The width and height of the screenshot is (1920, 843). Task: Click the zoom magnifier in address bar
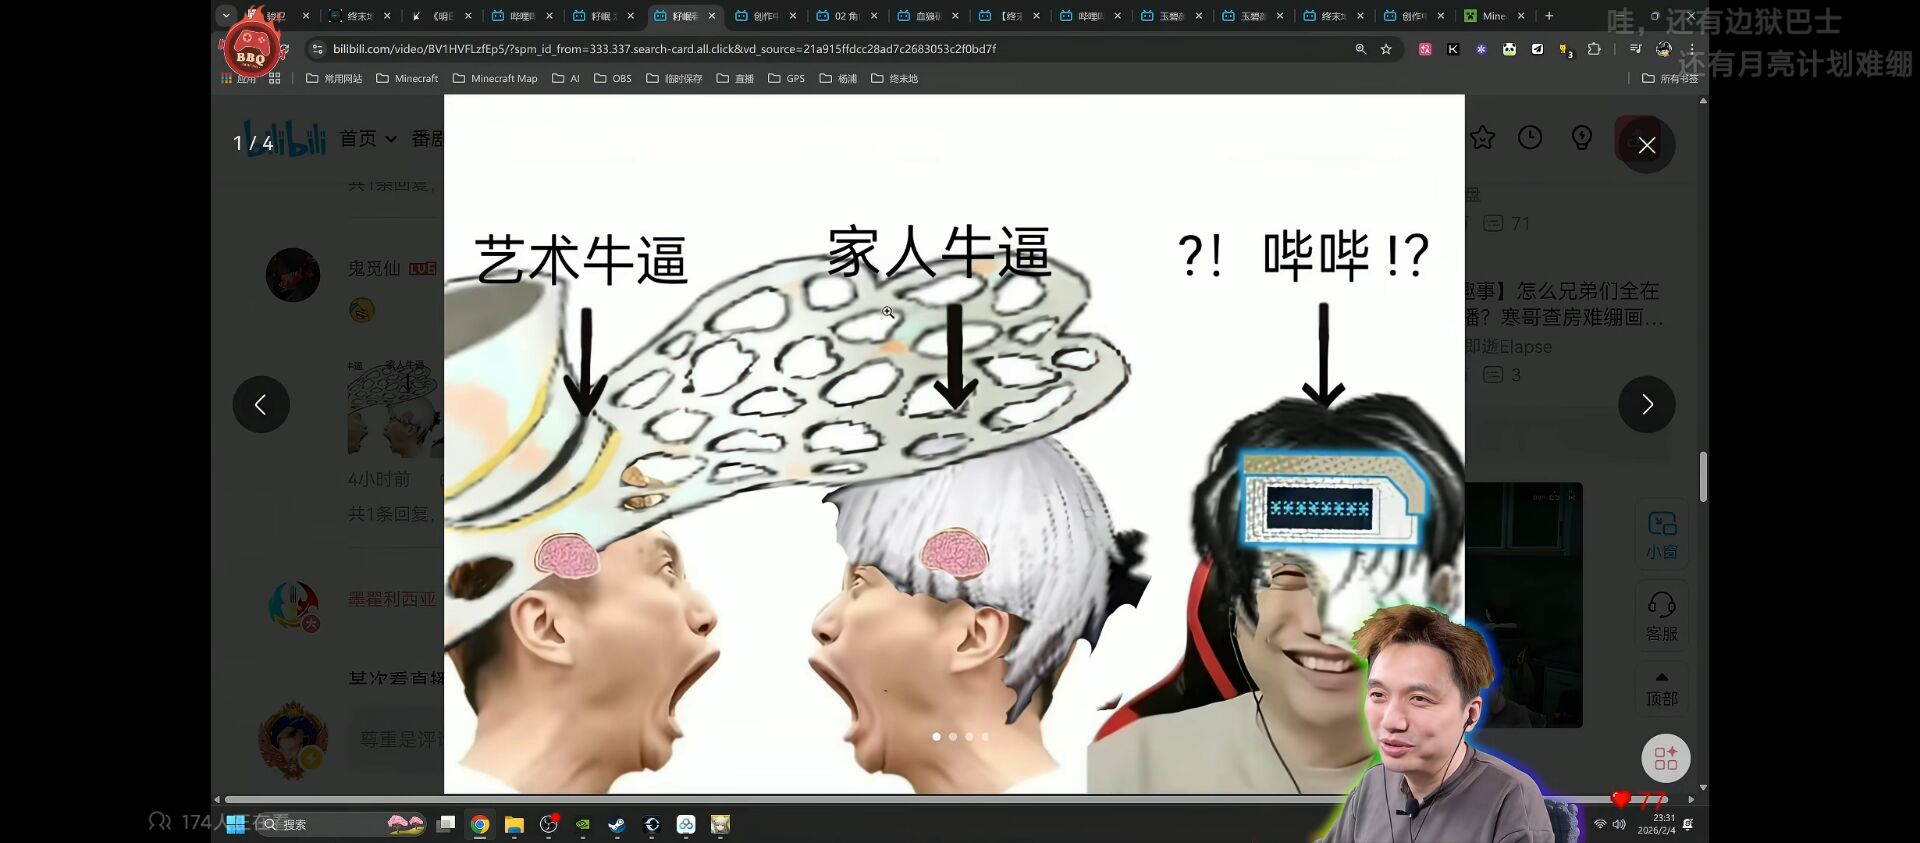point(1360,49)
